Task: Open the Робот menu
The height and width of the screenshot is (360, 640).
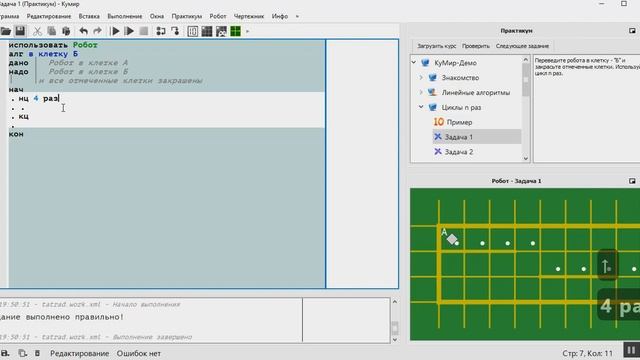Action: click(x=218, y=16)
